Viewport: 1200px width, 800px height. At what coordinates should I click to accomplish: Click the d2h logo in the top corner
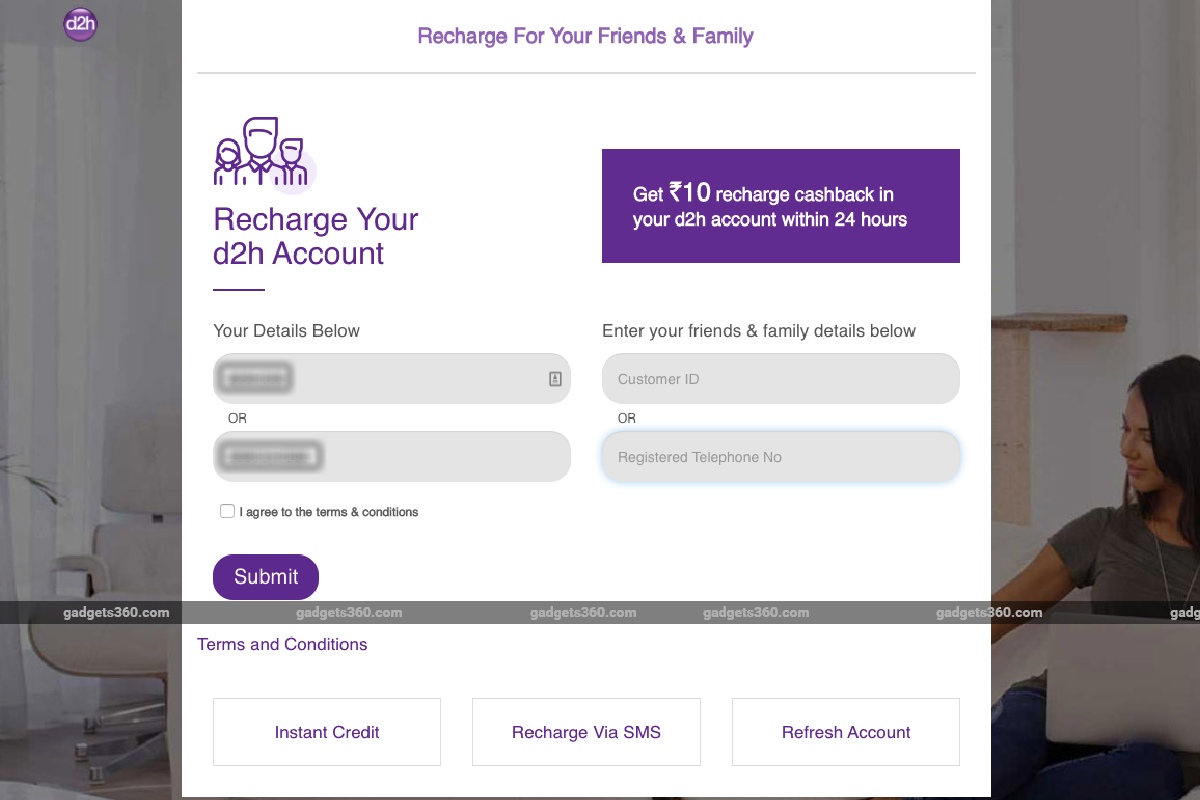(80, 24)
